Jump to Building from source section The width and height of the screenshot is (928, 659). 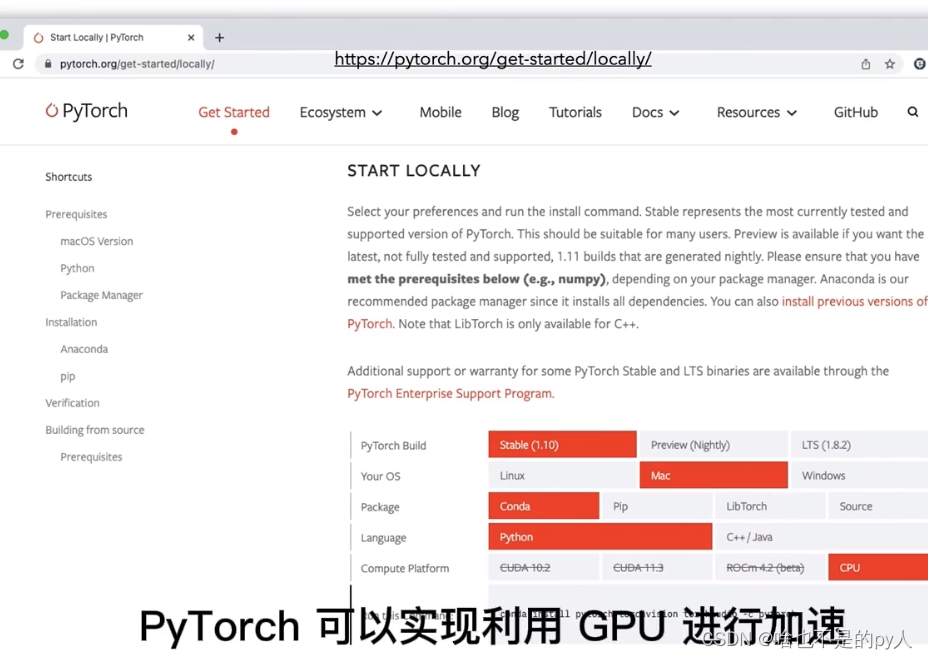(x=95, y=430)
